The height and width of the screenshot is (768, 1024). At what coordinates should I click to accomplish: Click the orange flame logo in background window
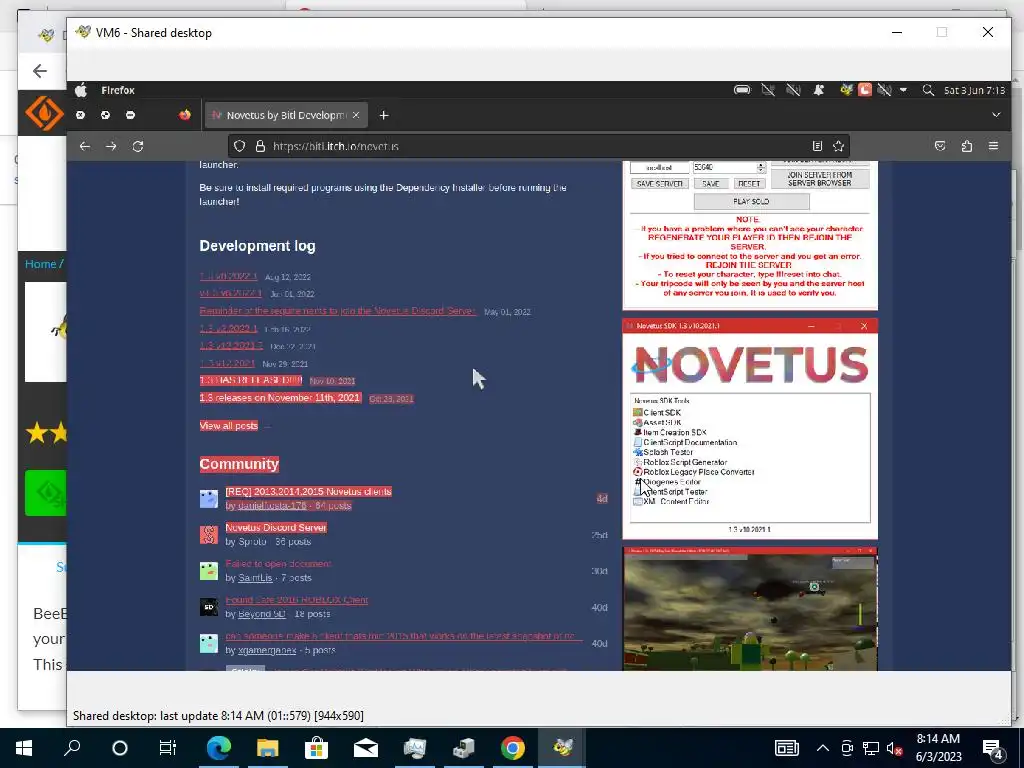pyautogui.click(x=44, y=113)
